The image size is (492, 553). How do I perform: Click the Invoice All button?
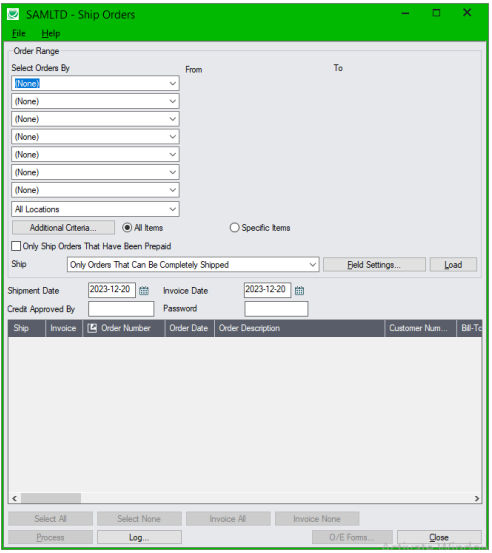pos(228,519)
